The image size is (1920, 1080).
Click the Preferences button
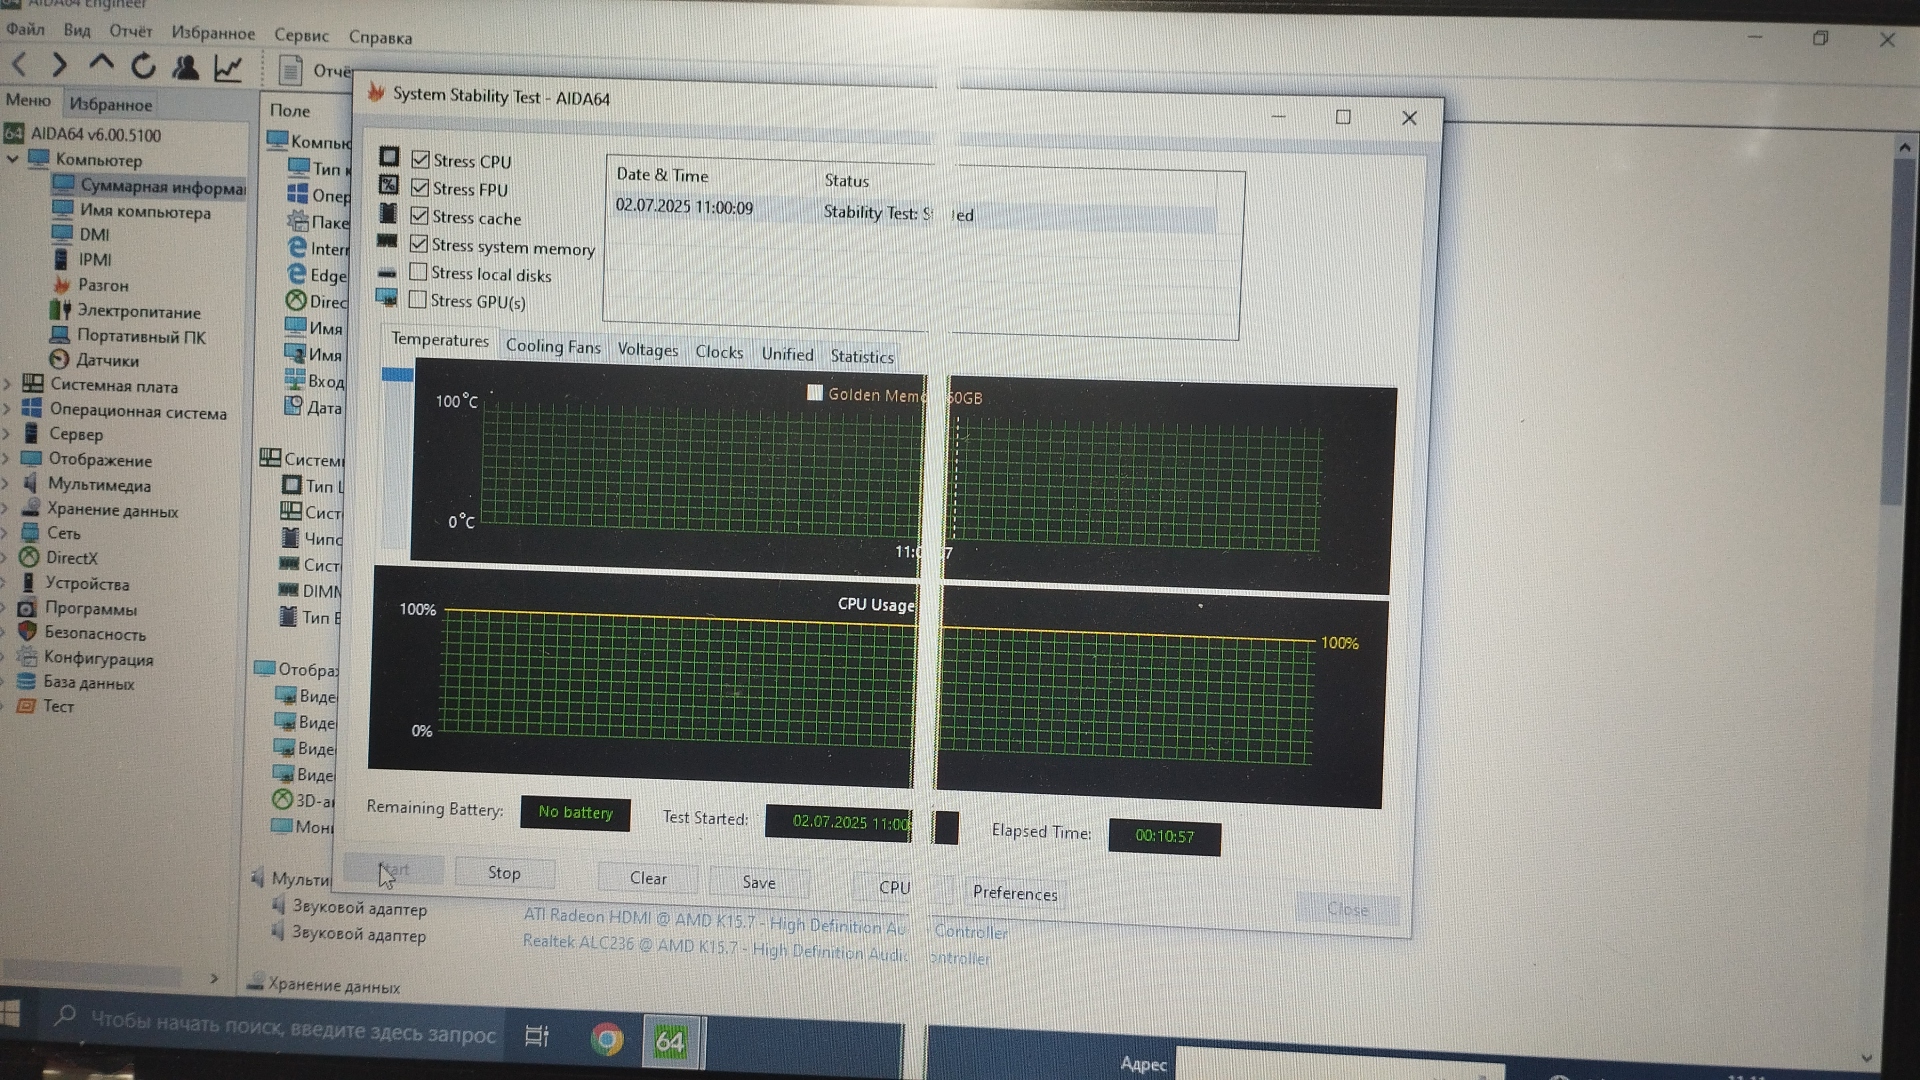coord(1014,893)
